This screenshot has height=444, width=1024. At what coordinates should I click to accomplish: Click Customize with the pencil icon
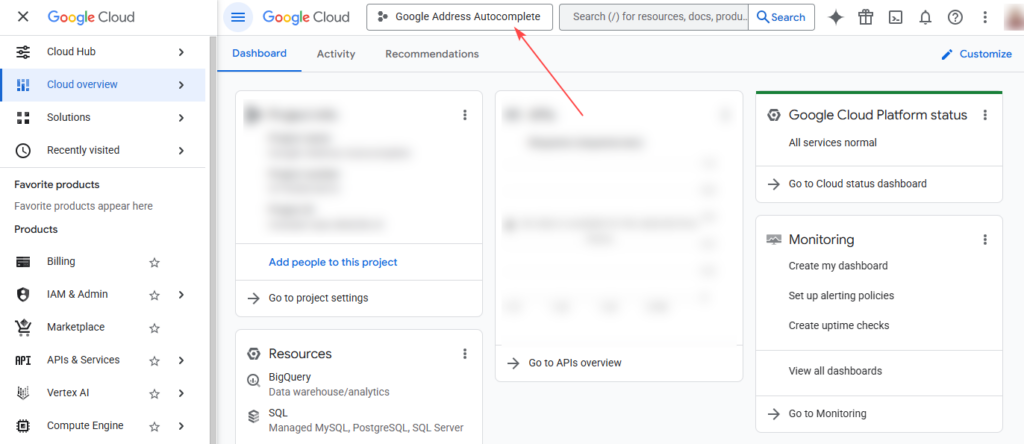click(976, 54)
